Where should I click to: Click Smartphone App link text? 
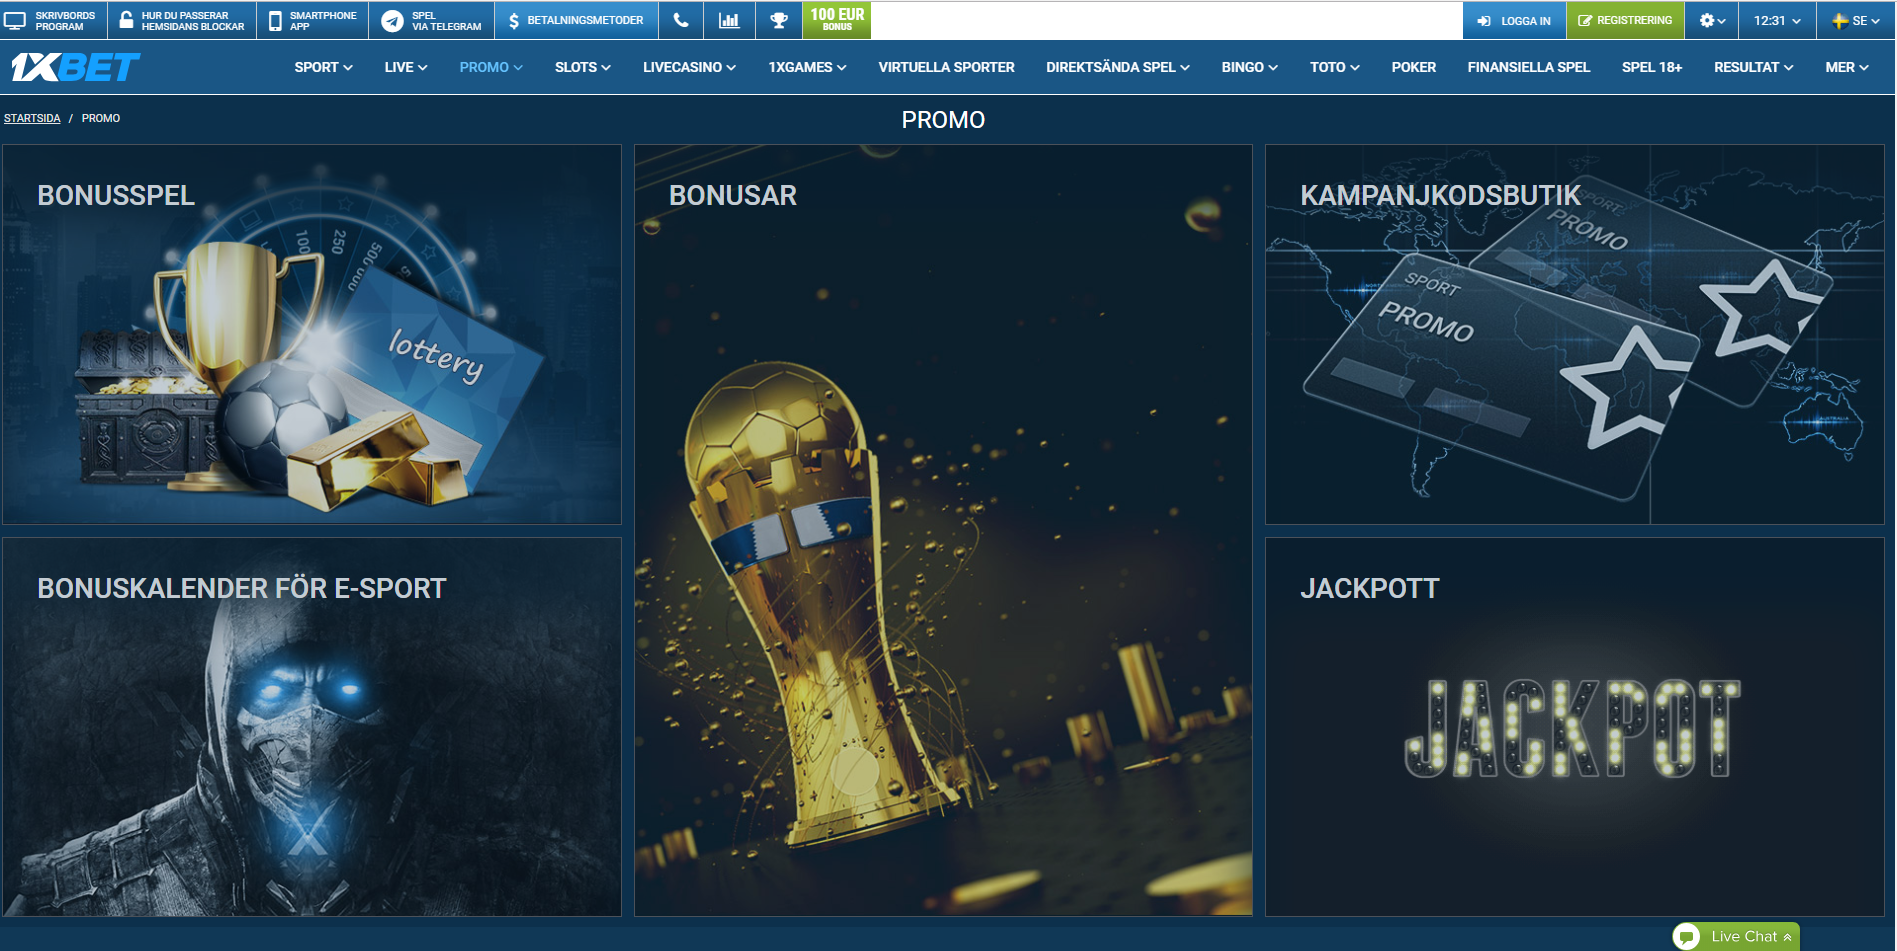[x=323, y=21]
